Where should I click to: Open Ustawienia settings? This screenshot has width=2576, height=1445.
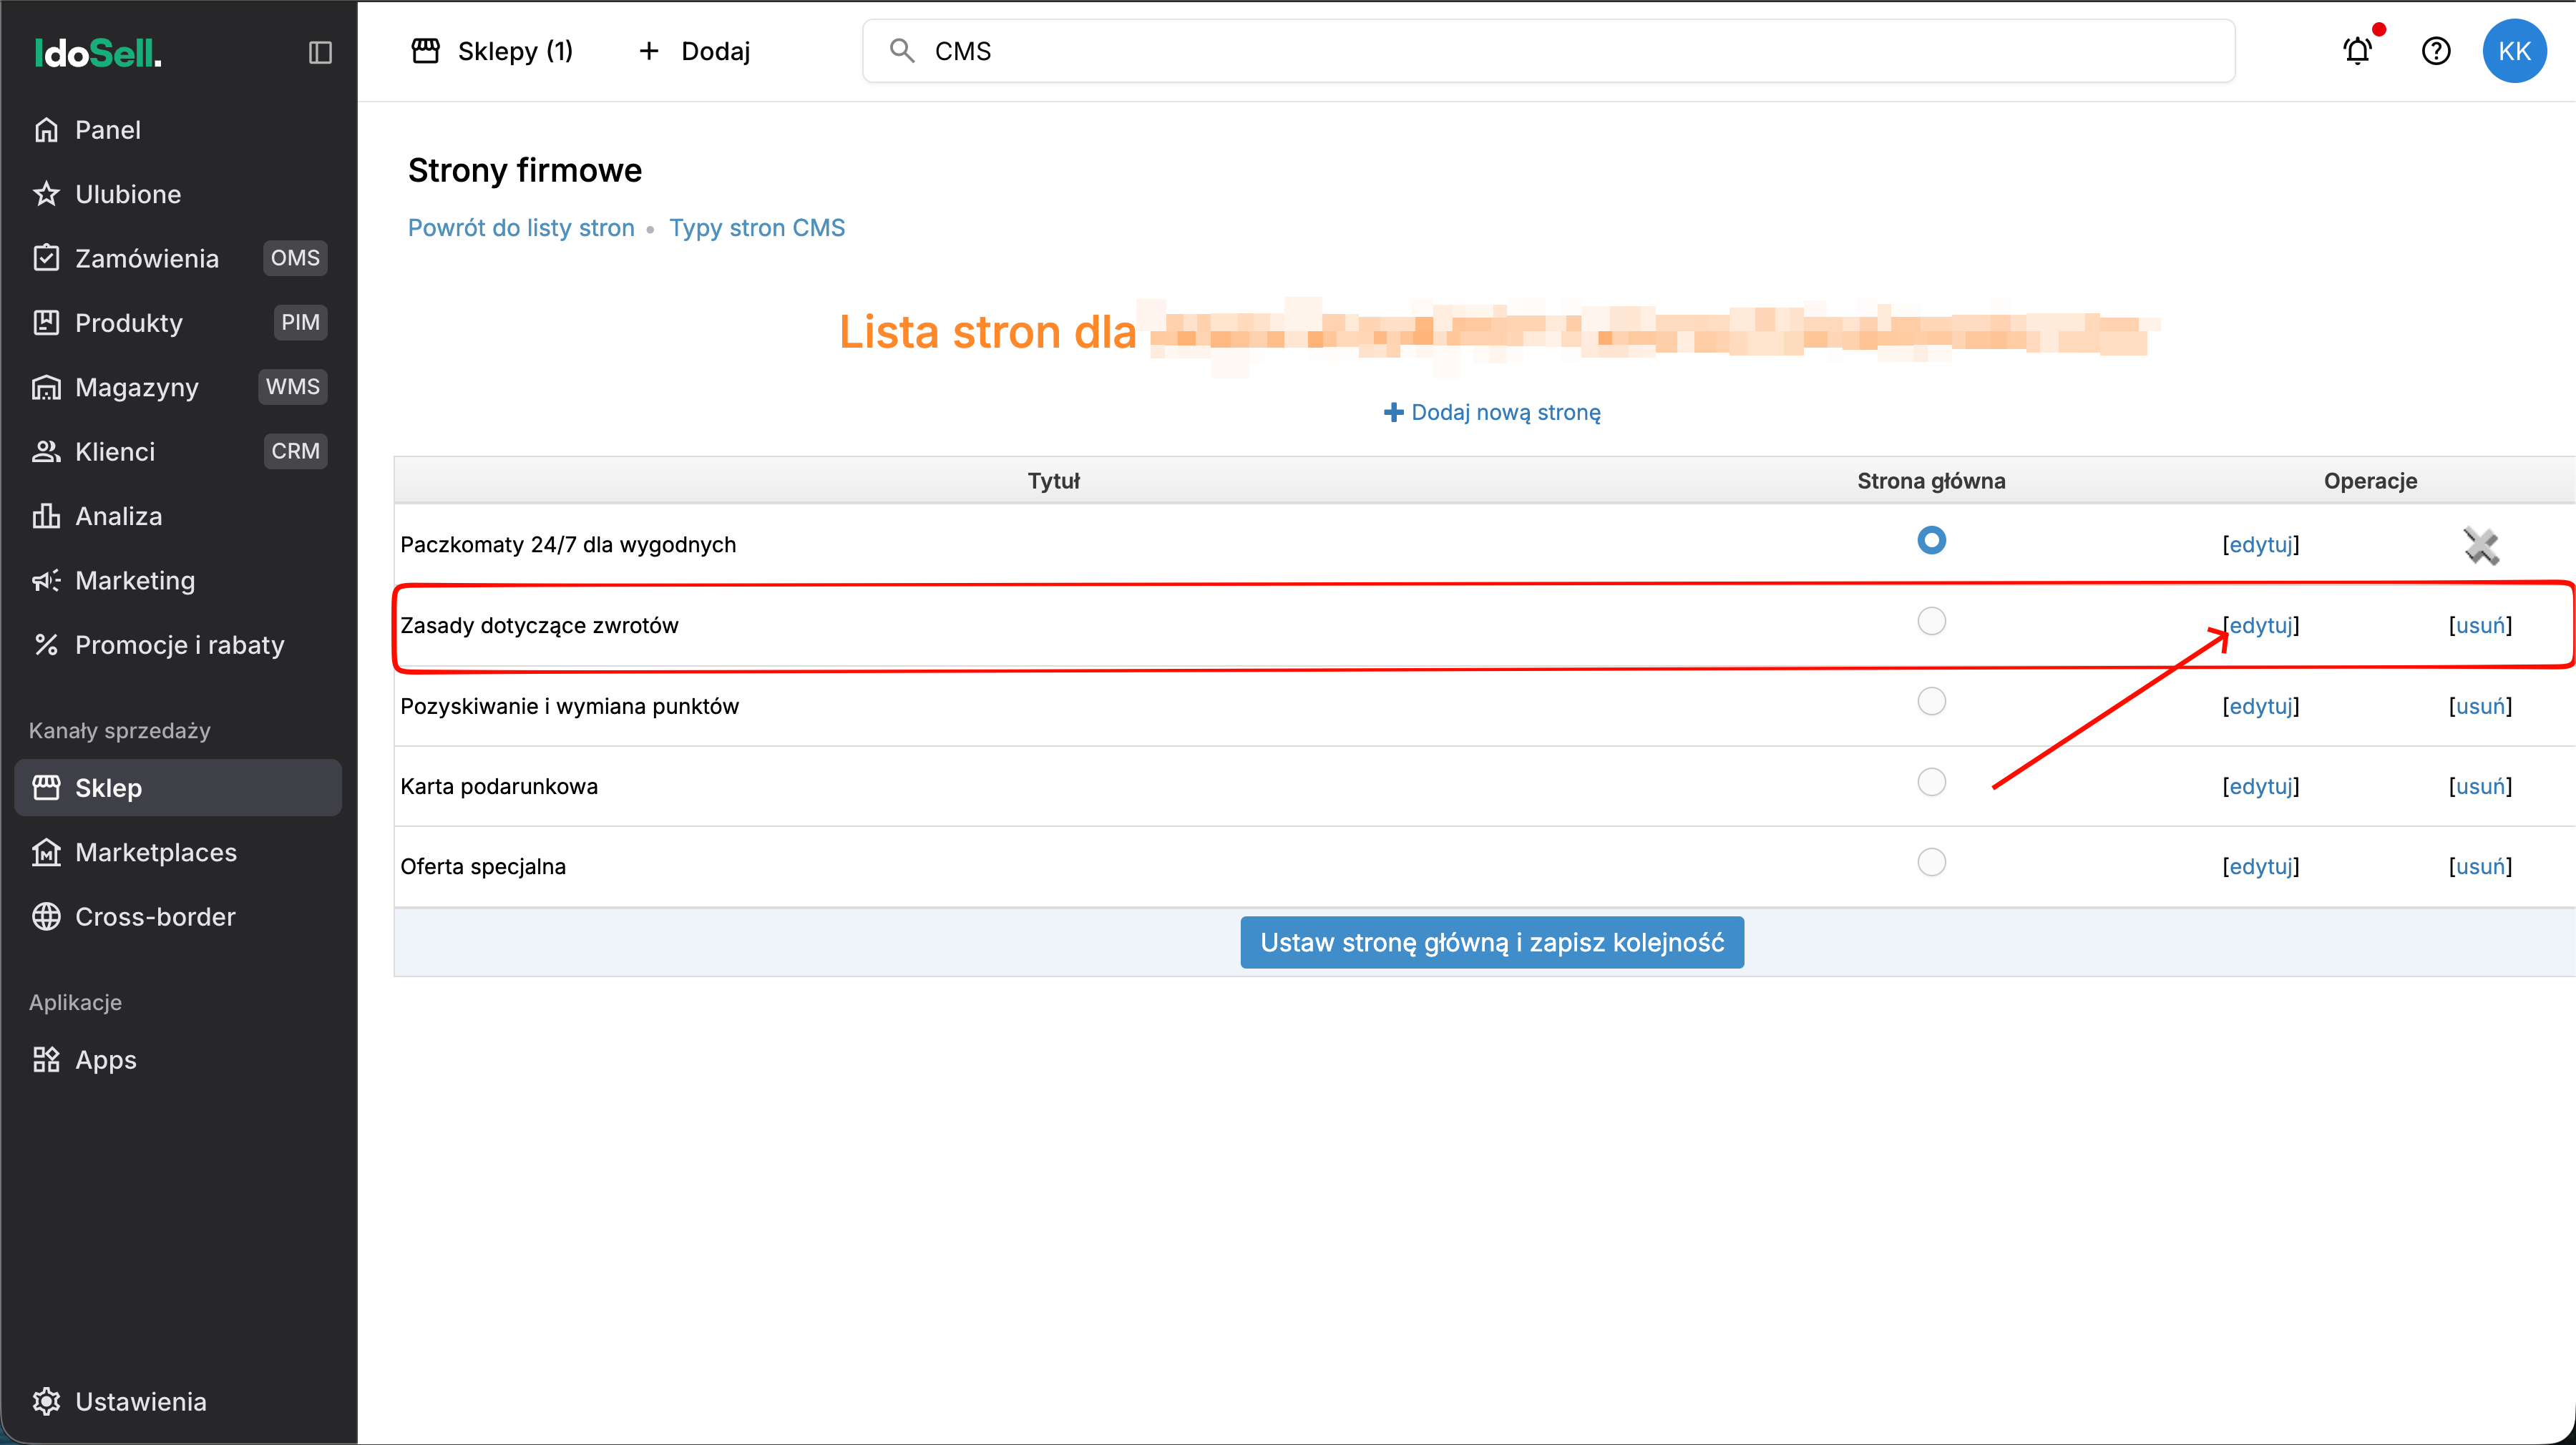(x=178, y=1402)
